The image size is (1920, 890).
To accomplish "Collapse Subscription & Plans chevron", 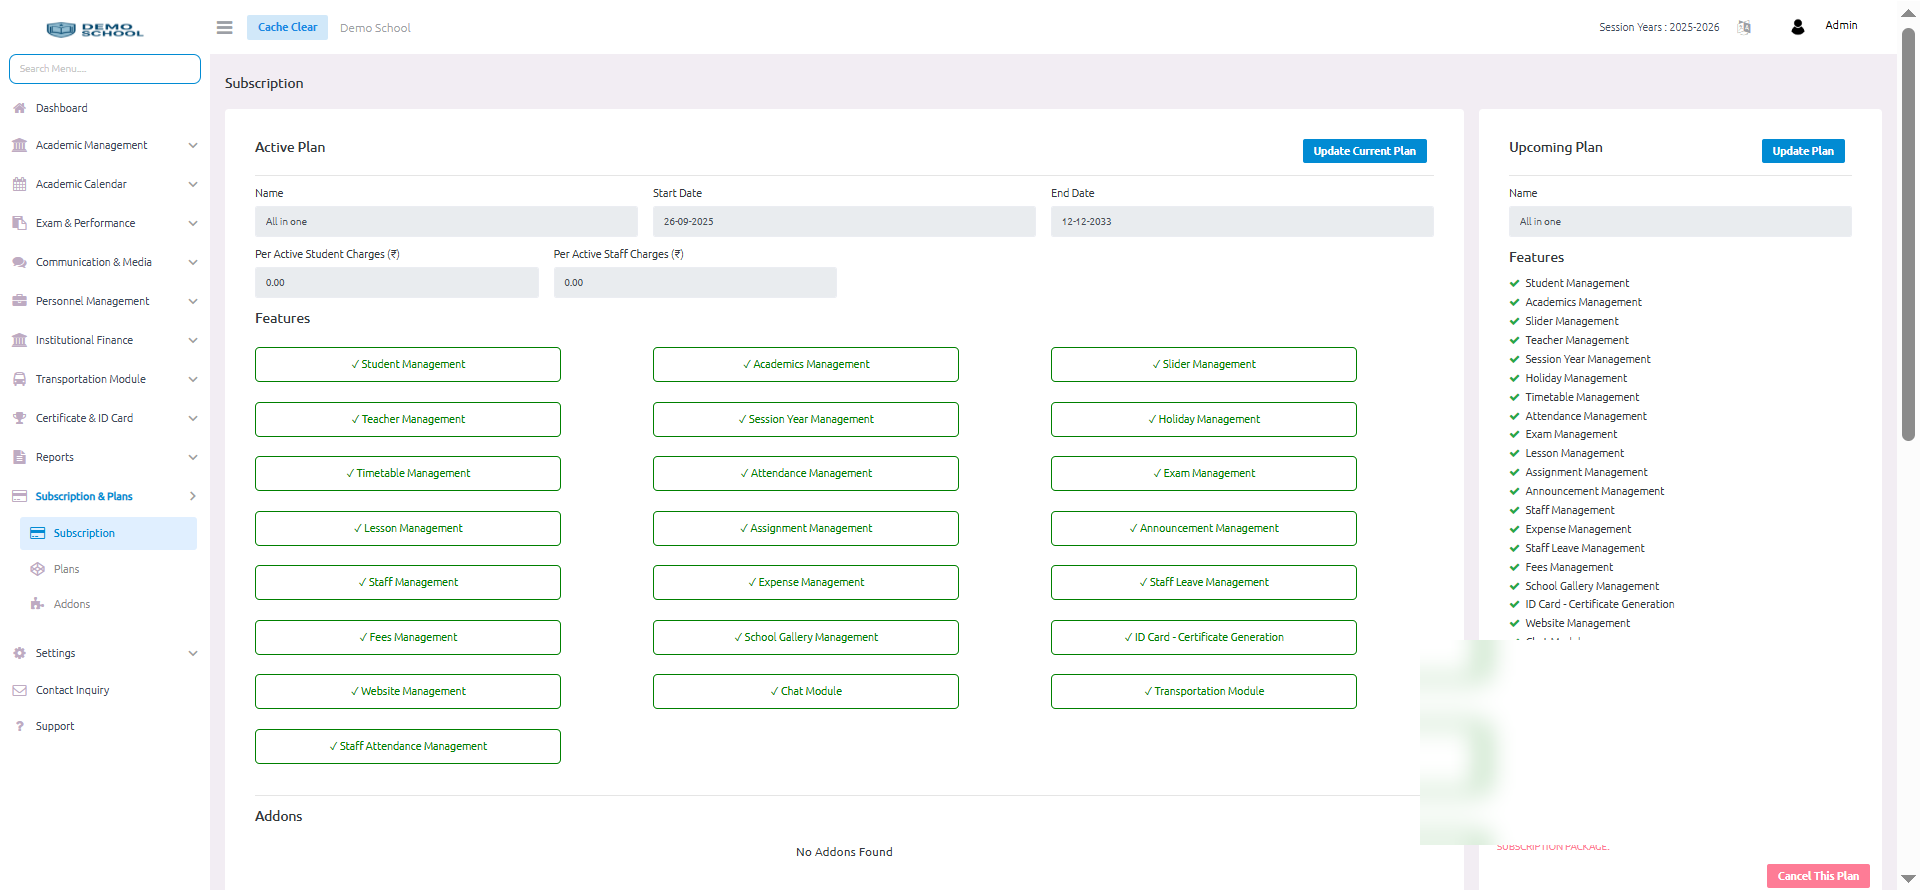I will click(x=193, y=496).
